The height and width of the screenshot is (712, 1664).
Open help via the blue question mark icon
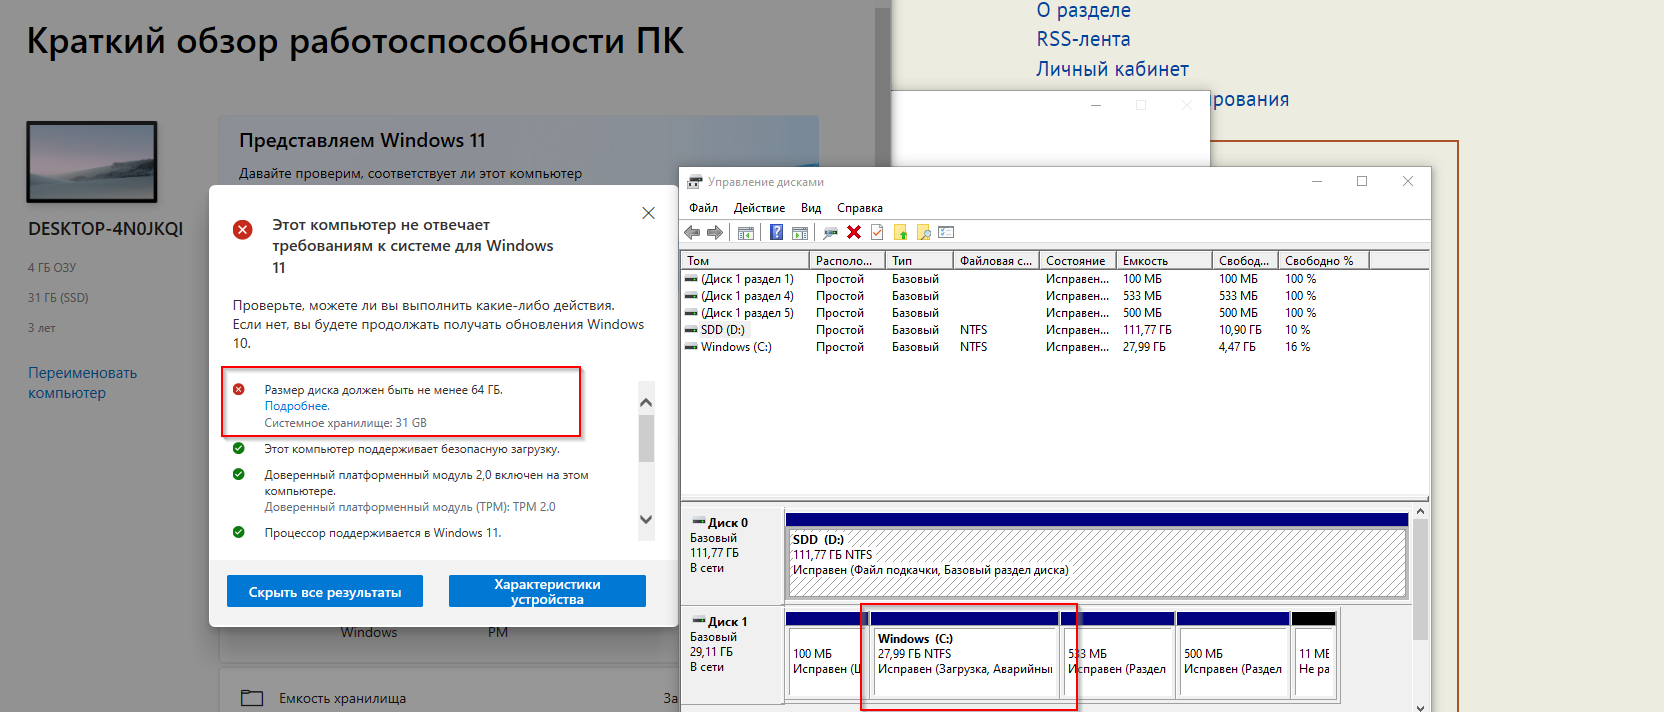[x=776, y=233]
